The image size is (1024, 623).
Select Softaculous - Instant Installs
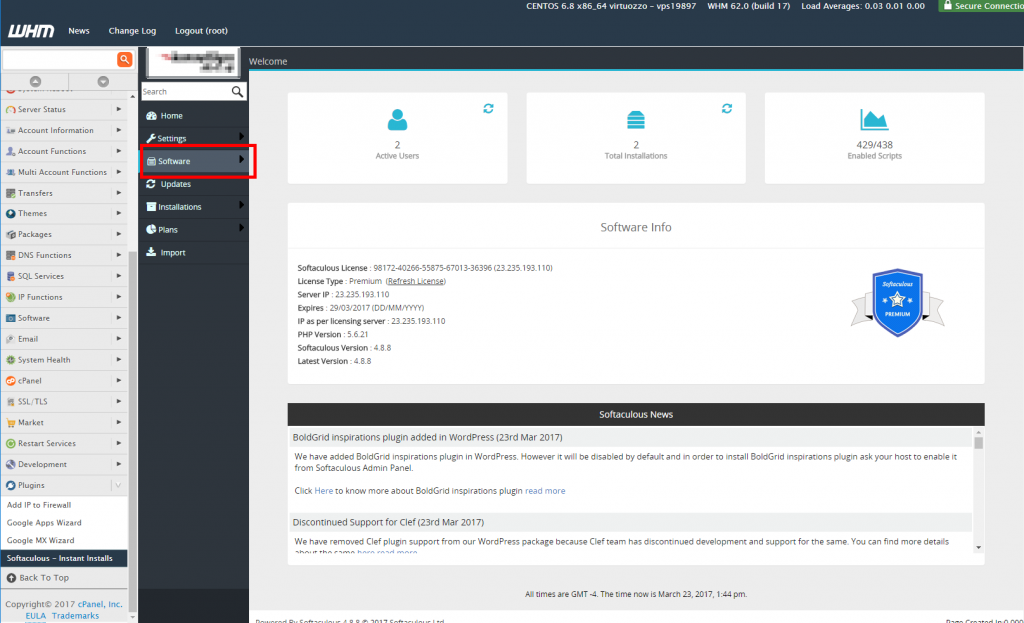coord(64,558)
